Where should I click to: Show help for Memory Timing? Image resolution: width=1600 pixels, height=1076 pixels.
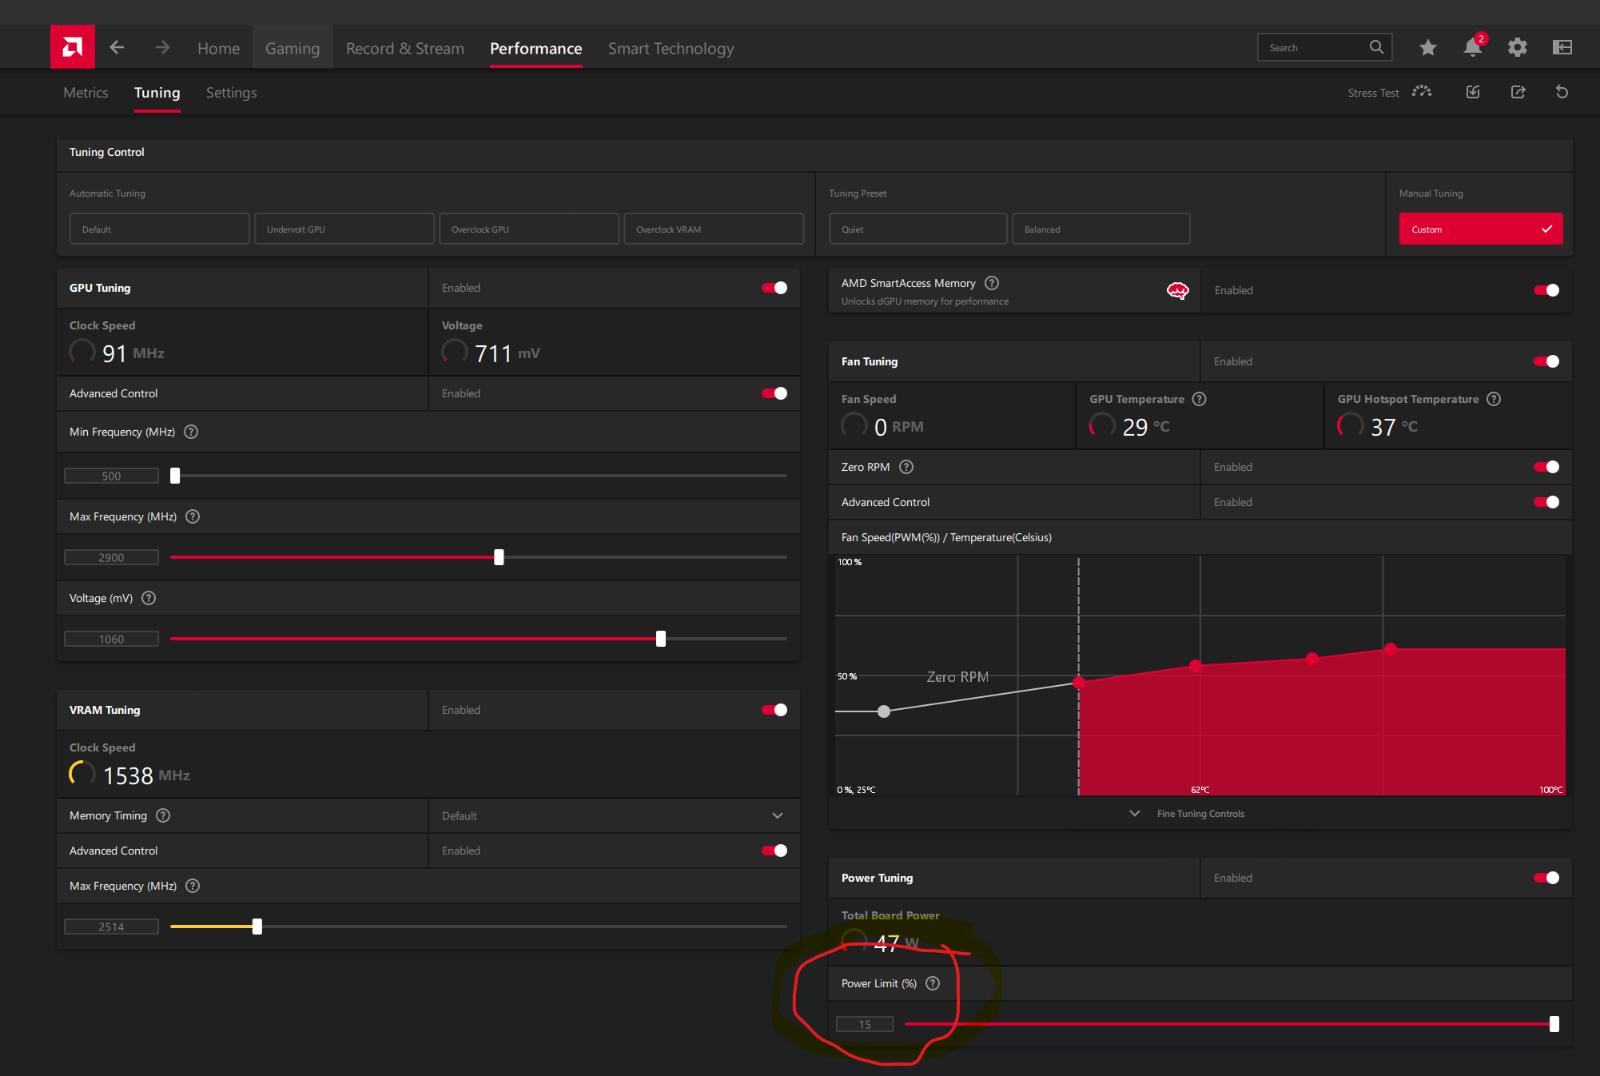coord(163,816)
